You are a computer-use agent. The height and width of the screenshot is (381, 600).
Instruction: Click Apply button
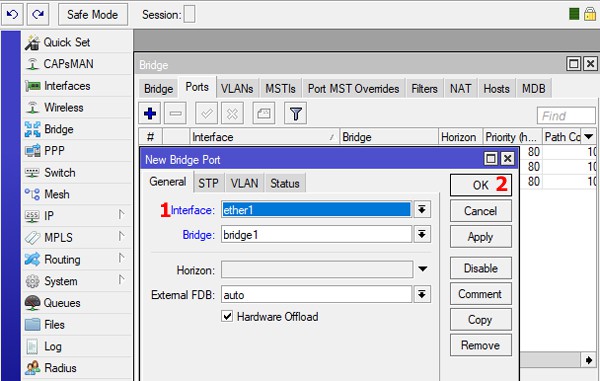coord(481,237)
